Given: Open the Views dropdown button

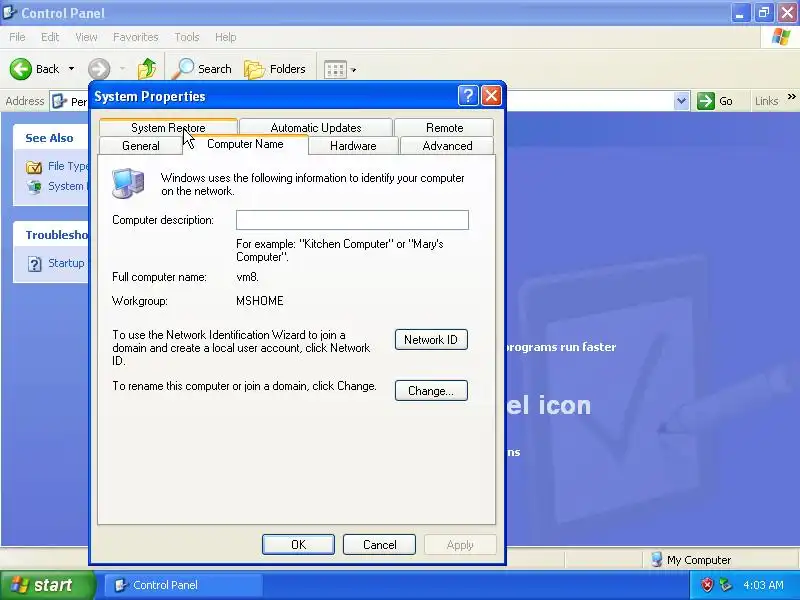Looking at the screenshot, I should (x=340, y=69).
